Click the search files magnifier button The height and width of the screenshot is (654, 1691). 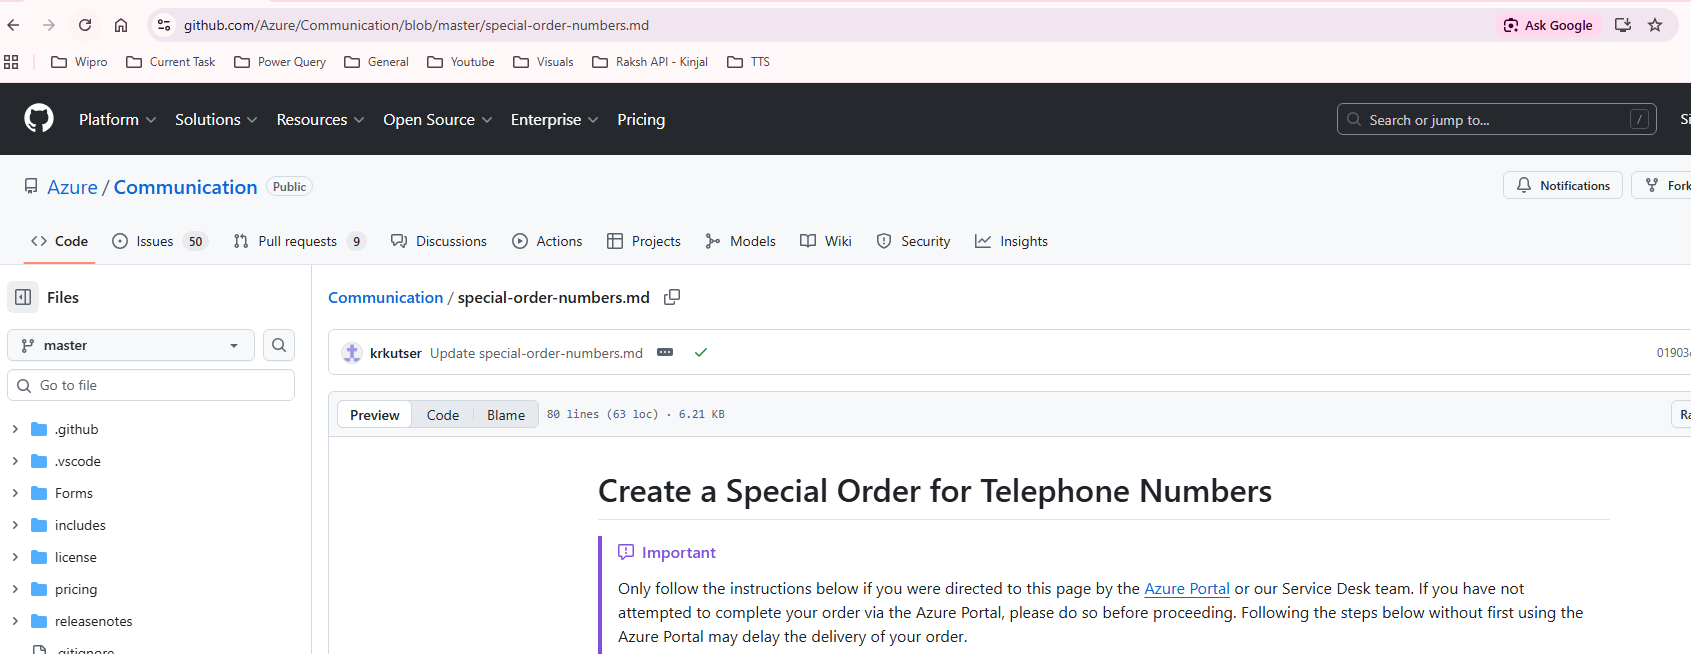point(279,345)
